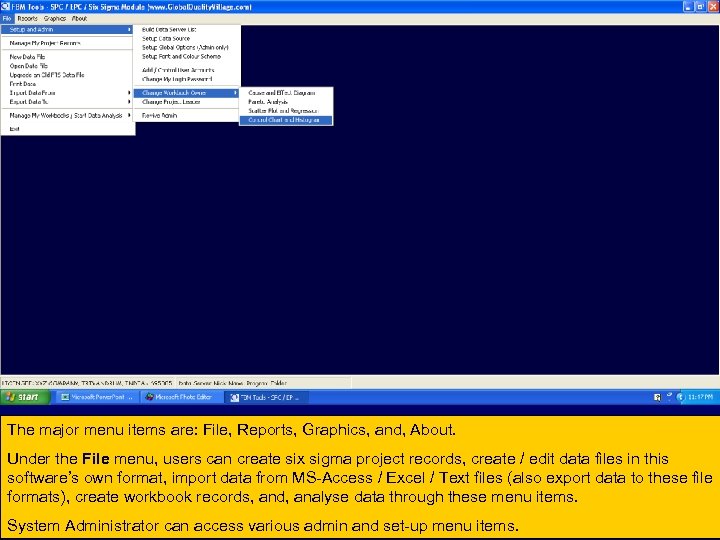Click New Data File menu entry
The image size is (720, 540).
click(x=67, y=57)
